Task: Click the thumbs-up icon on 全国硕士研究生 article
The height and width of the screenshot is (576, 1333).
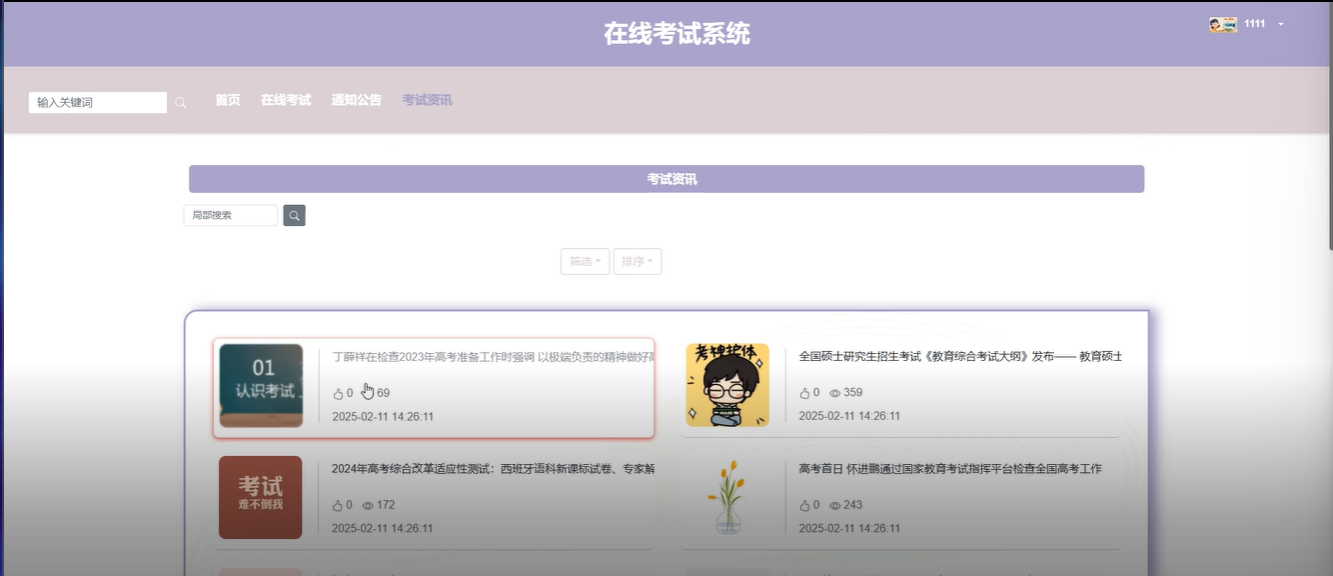Action: [805, 393]
